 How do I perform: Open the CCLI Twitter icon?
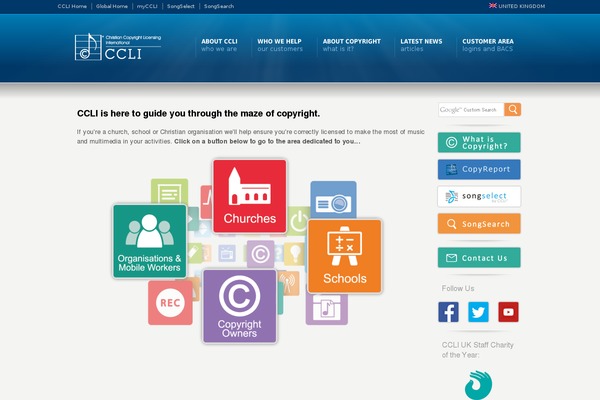point(478,312)
